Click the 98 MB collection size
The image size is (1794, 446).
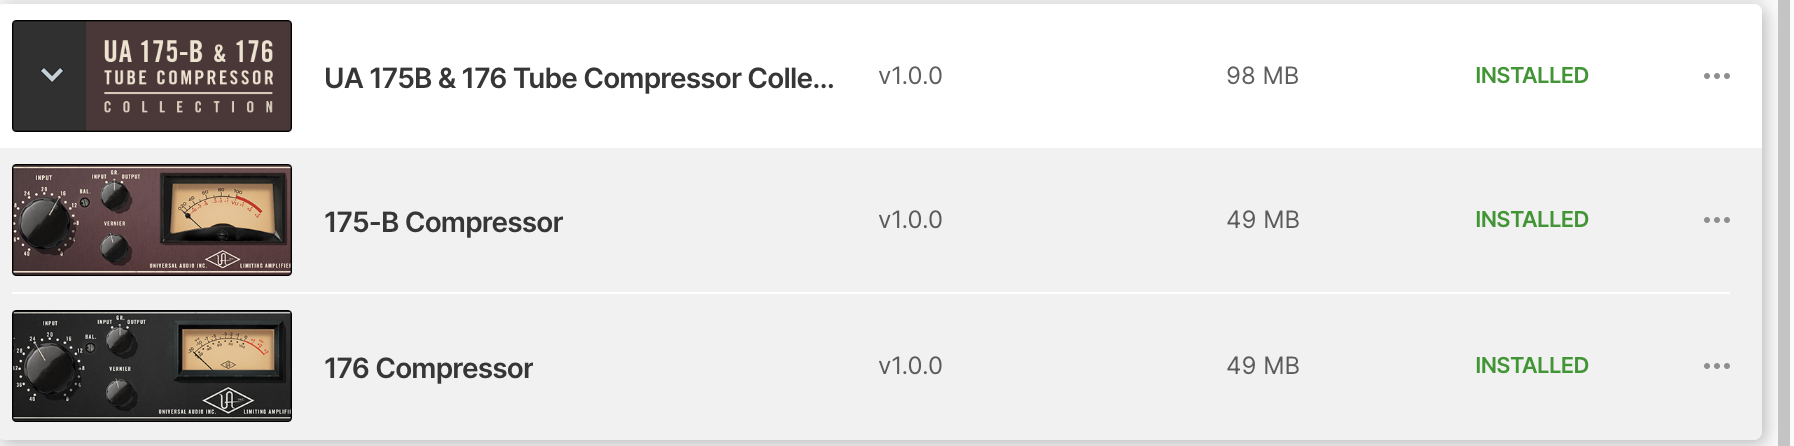click(x=1262, y=76)
